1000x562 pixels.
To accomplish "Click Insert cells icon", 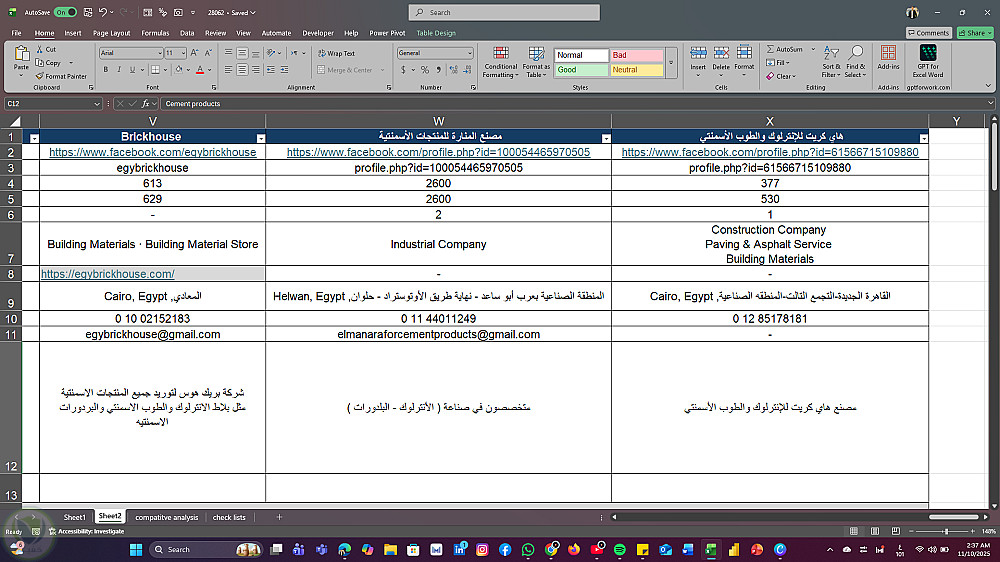I will coord(698,54).
